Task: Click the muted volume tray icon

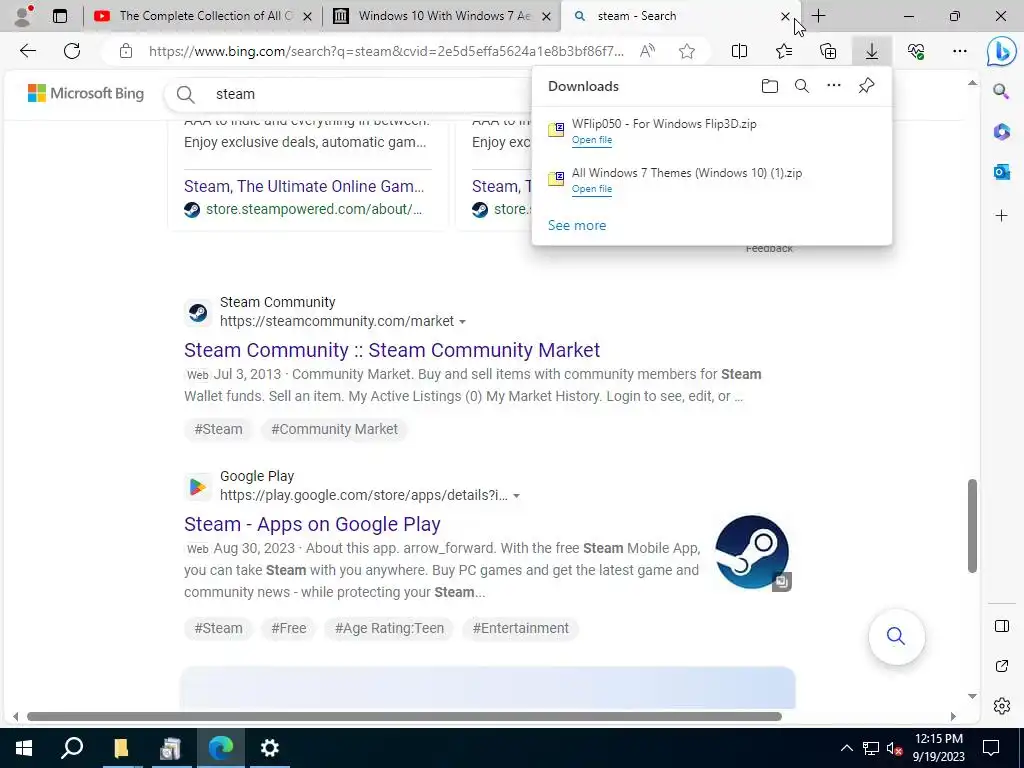Action: 894,748
